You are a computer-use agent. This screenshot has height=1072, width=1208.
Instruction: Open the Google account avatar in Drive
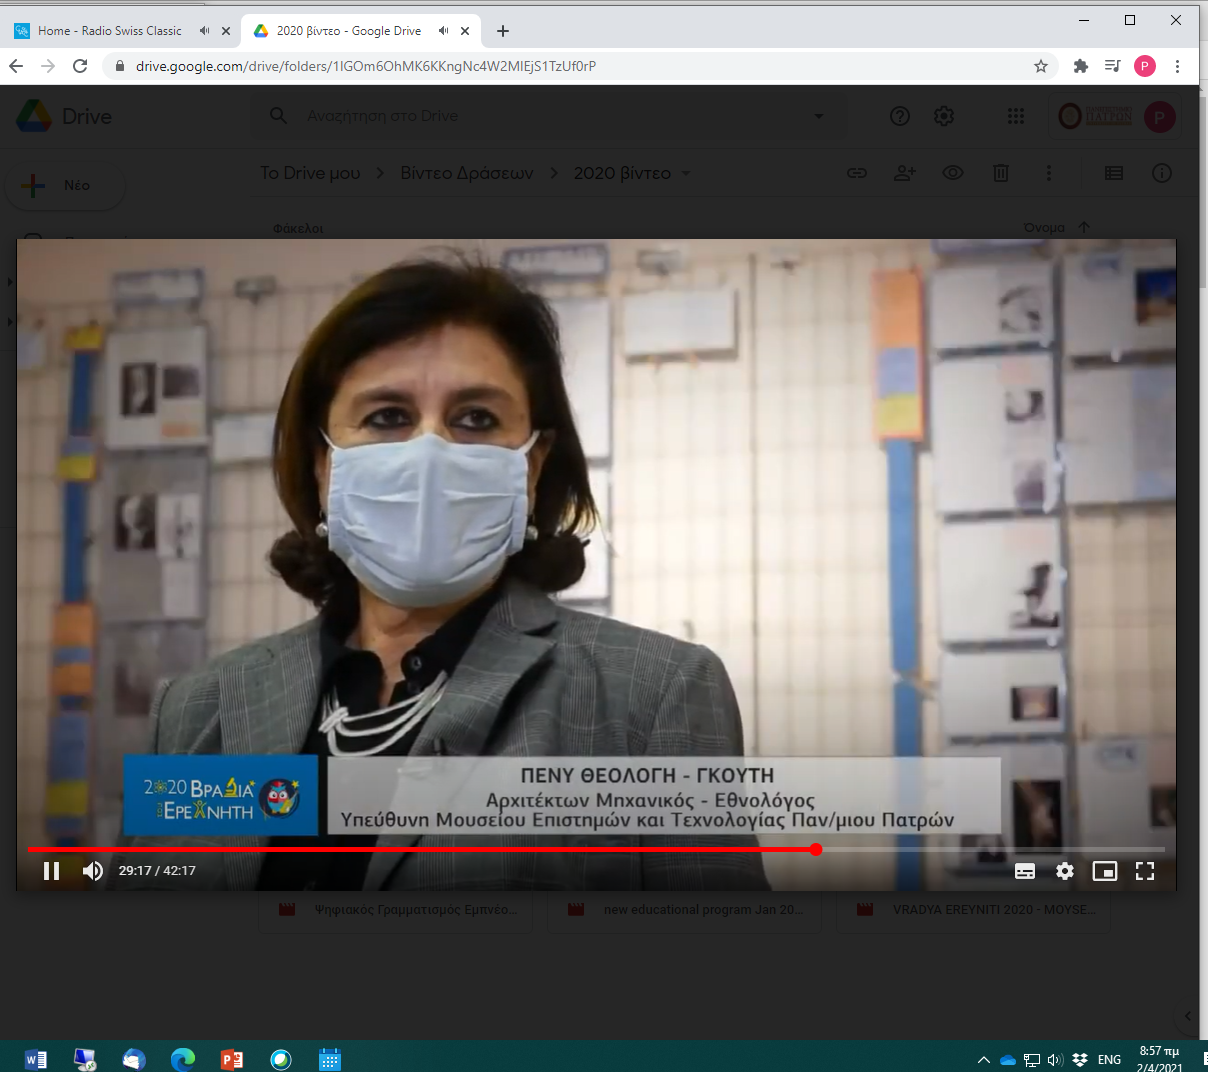(1160, 117)
